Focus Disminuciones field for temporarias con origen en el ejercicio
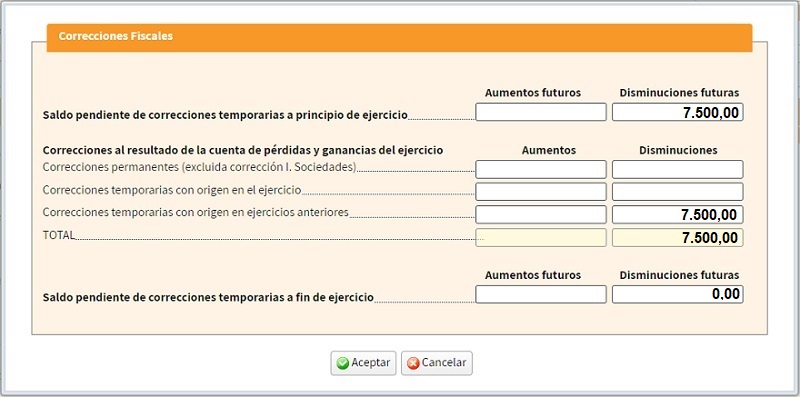Image resolution: width=800 pixels, height=397 pixels. 678,192
